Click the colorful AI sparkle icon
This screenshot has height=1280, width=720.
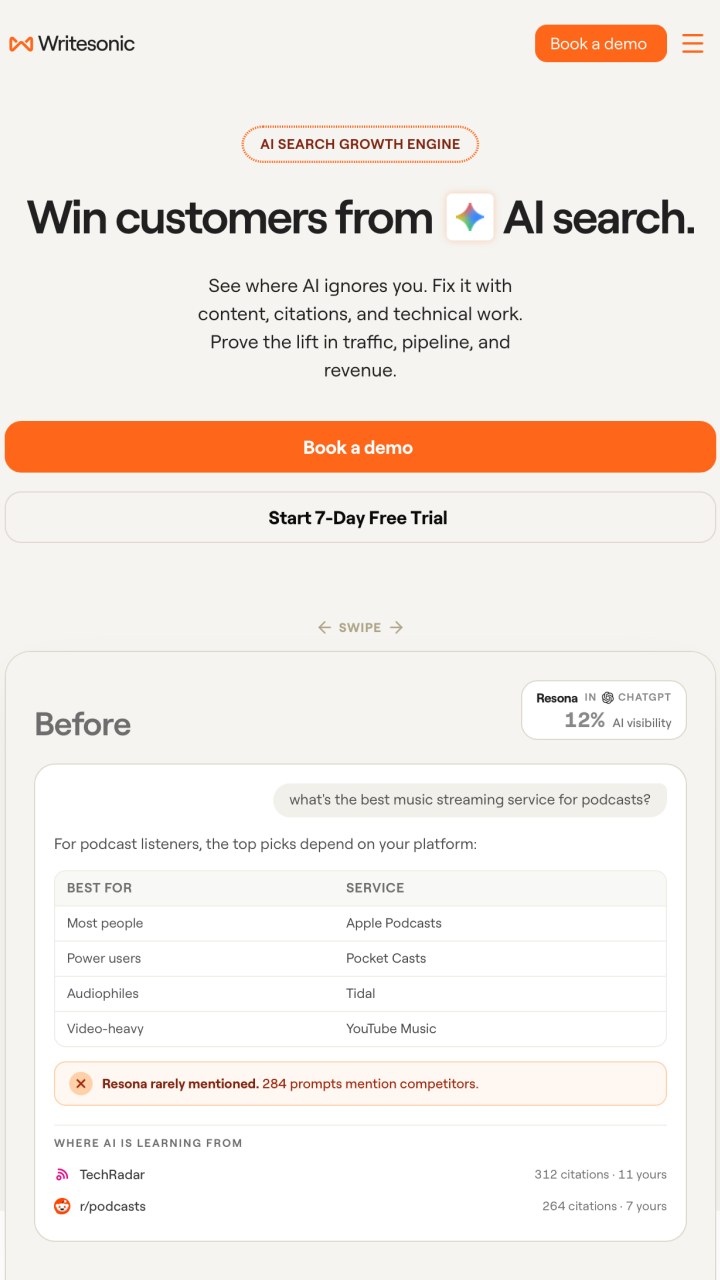[x=470, y=217]
